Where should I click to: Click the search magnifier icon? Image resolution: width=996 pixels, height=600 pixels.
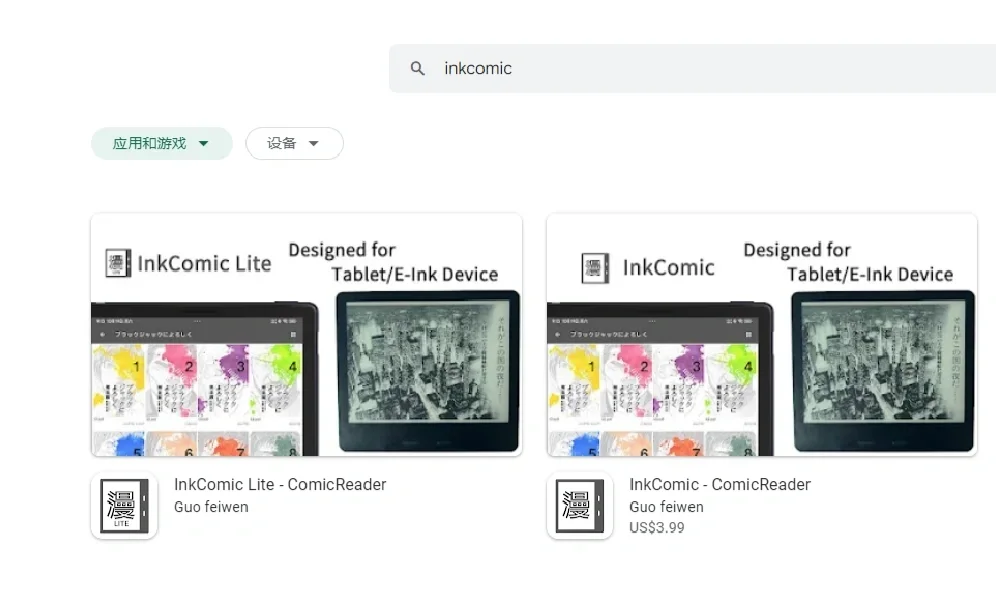418,69
